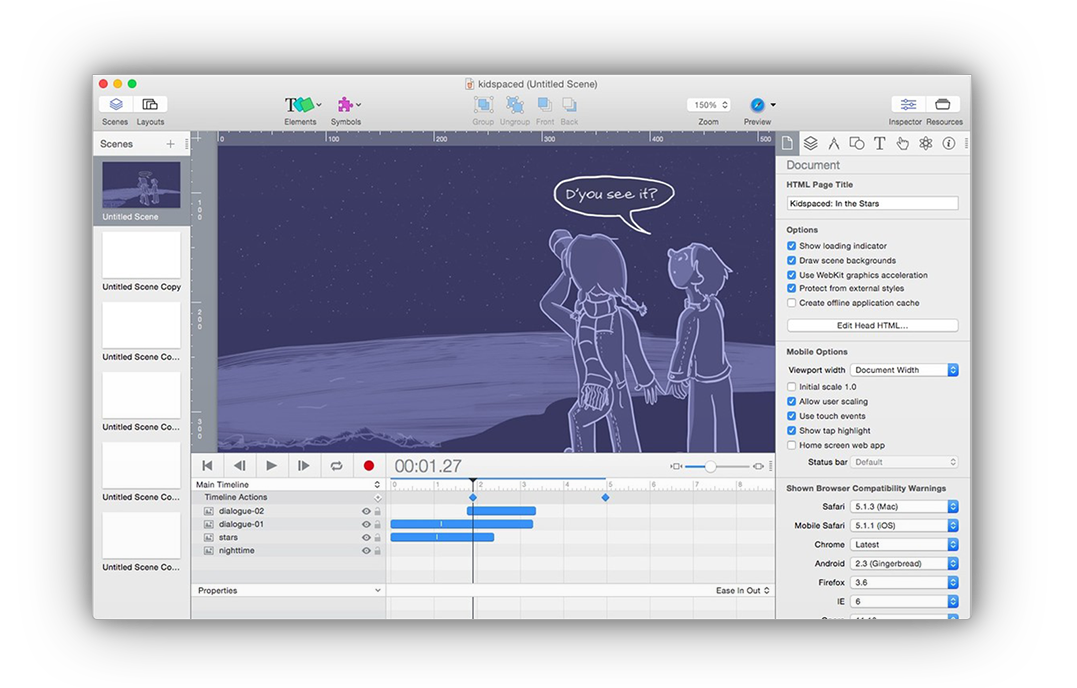Zoom in timeline icon
This screenshot has height=688, width=1077.
[x=758, y=466]
